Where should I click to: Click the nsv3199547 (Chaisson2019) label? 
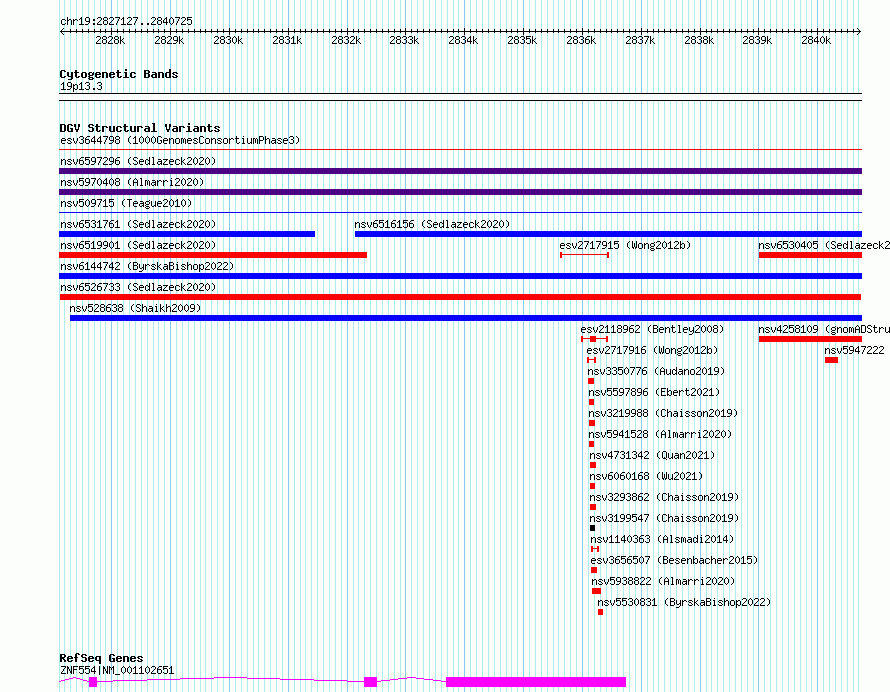(x=664, y=518)
